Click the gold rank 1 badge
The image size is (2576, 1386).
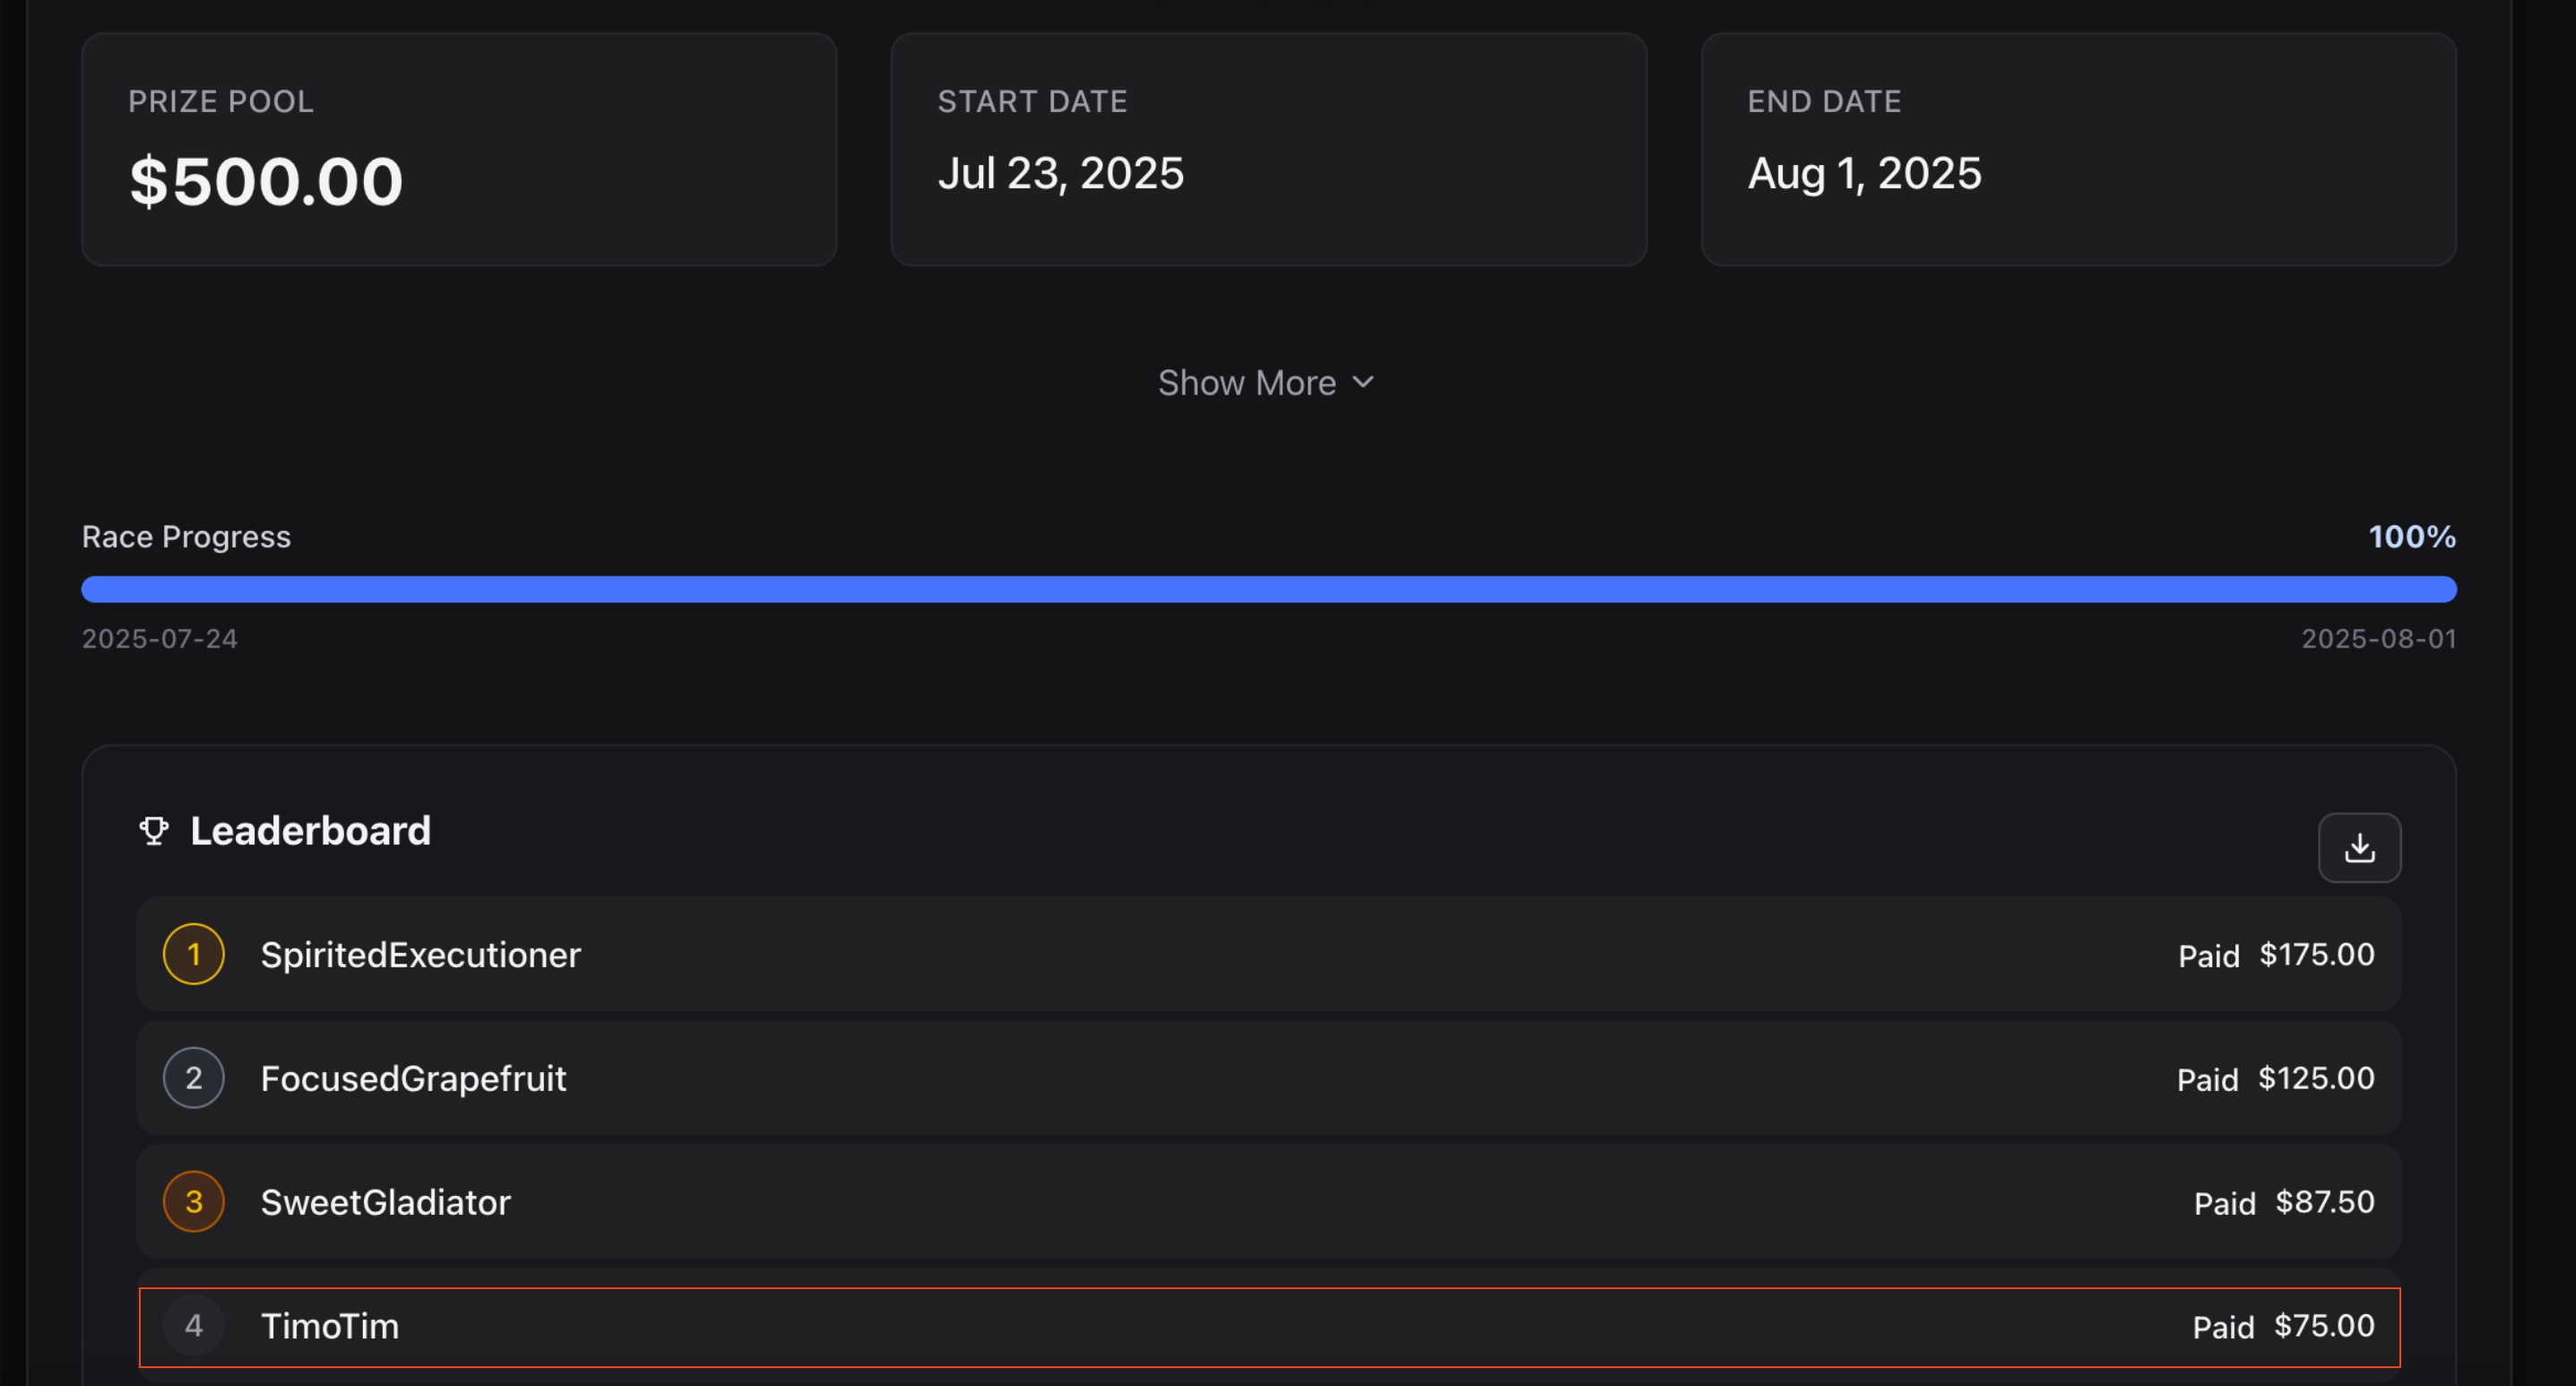coord(193,954)
